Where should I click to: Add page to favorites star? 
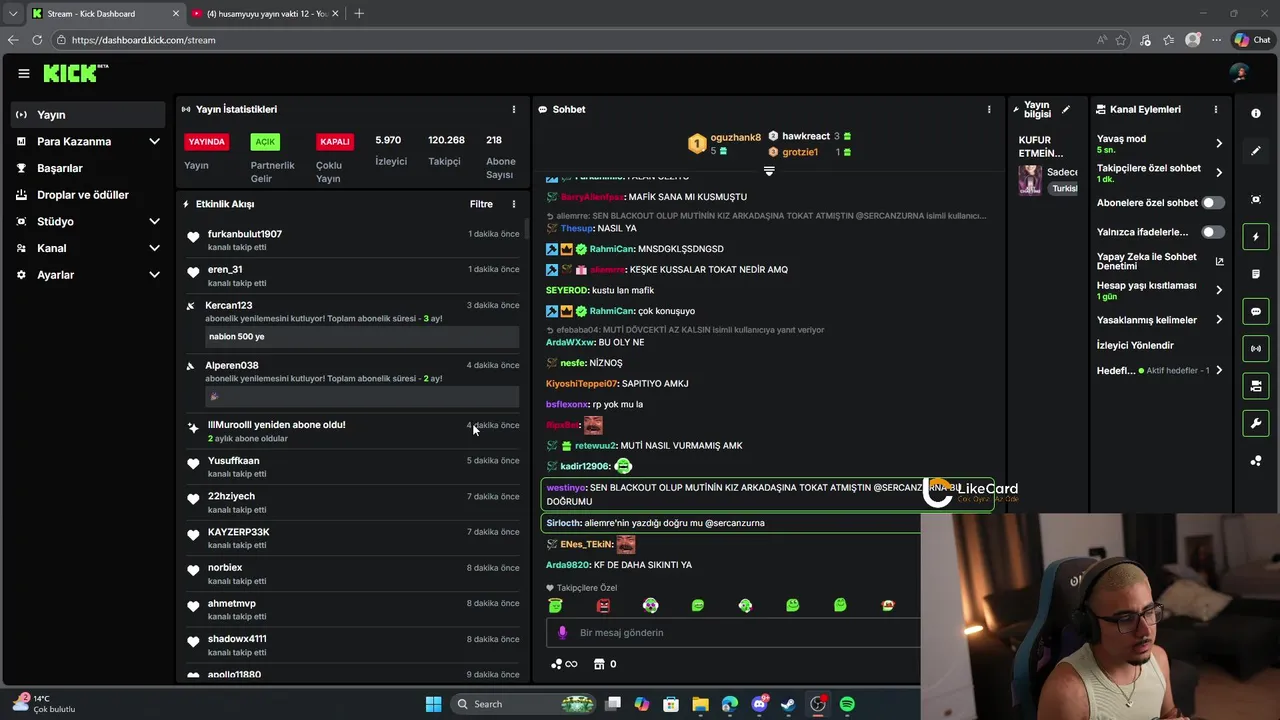coord(1121,40)
